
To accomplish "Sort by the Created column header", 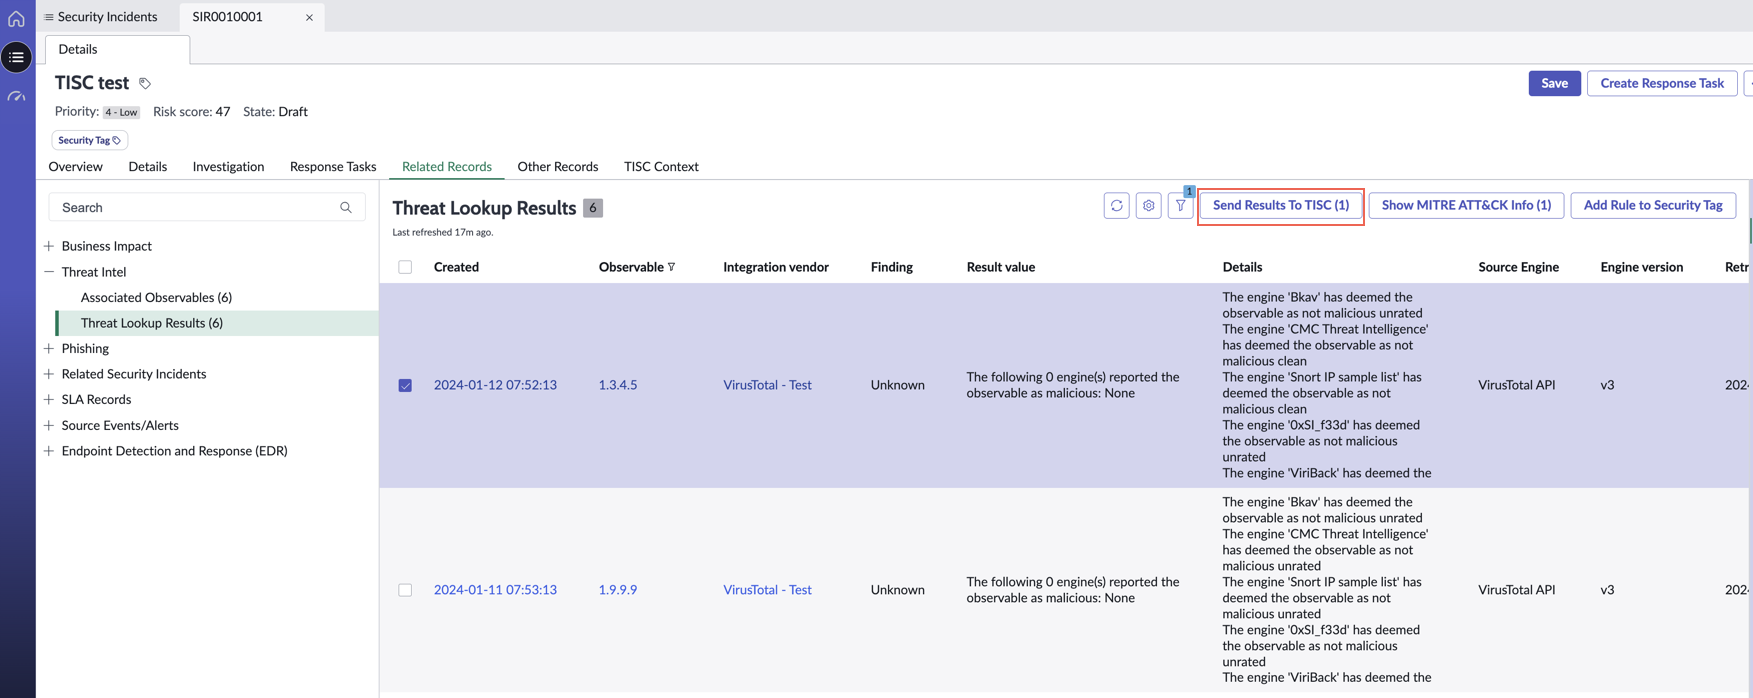I will pyautogui.click(x=456, y=267).
